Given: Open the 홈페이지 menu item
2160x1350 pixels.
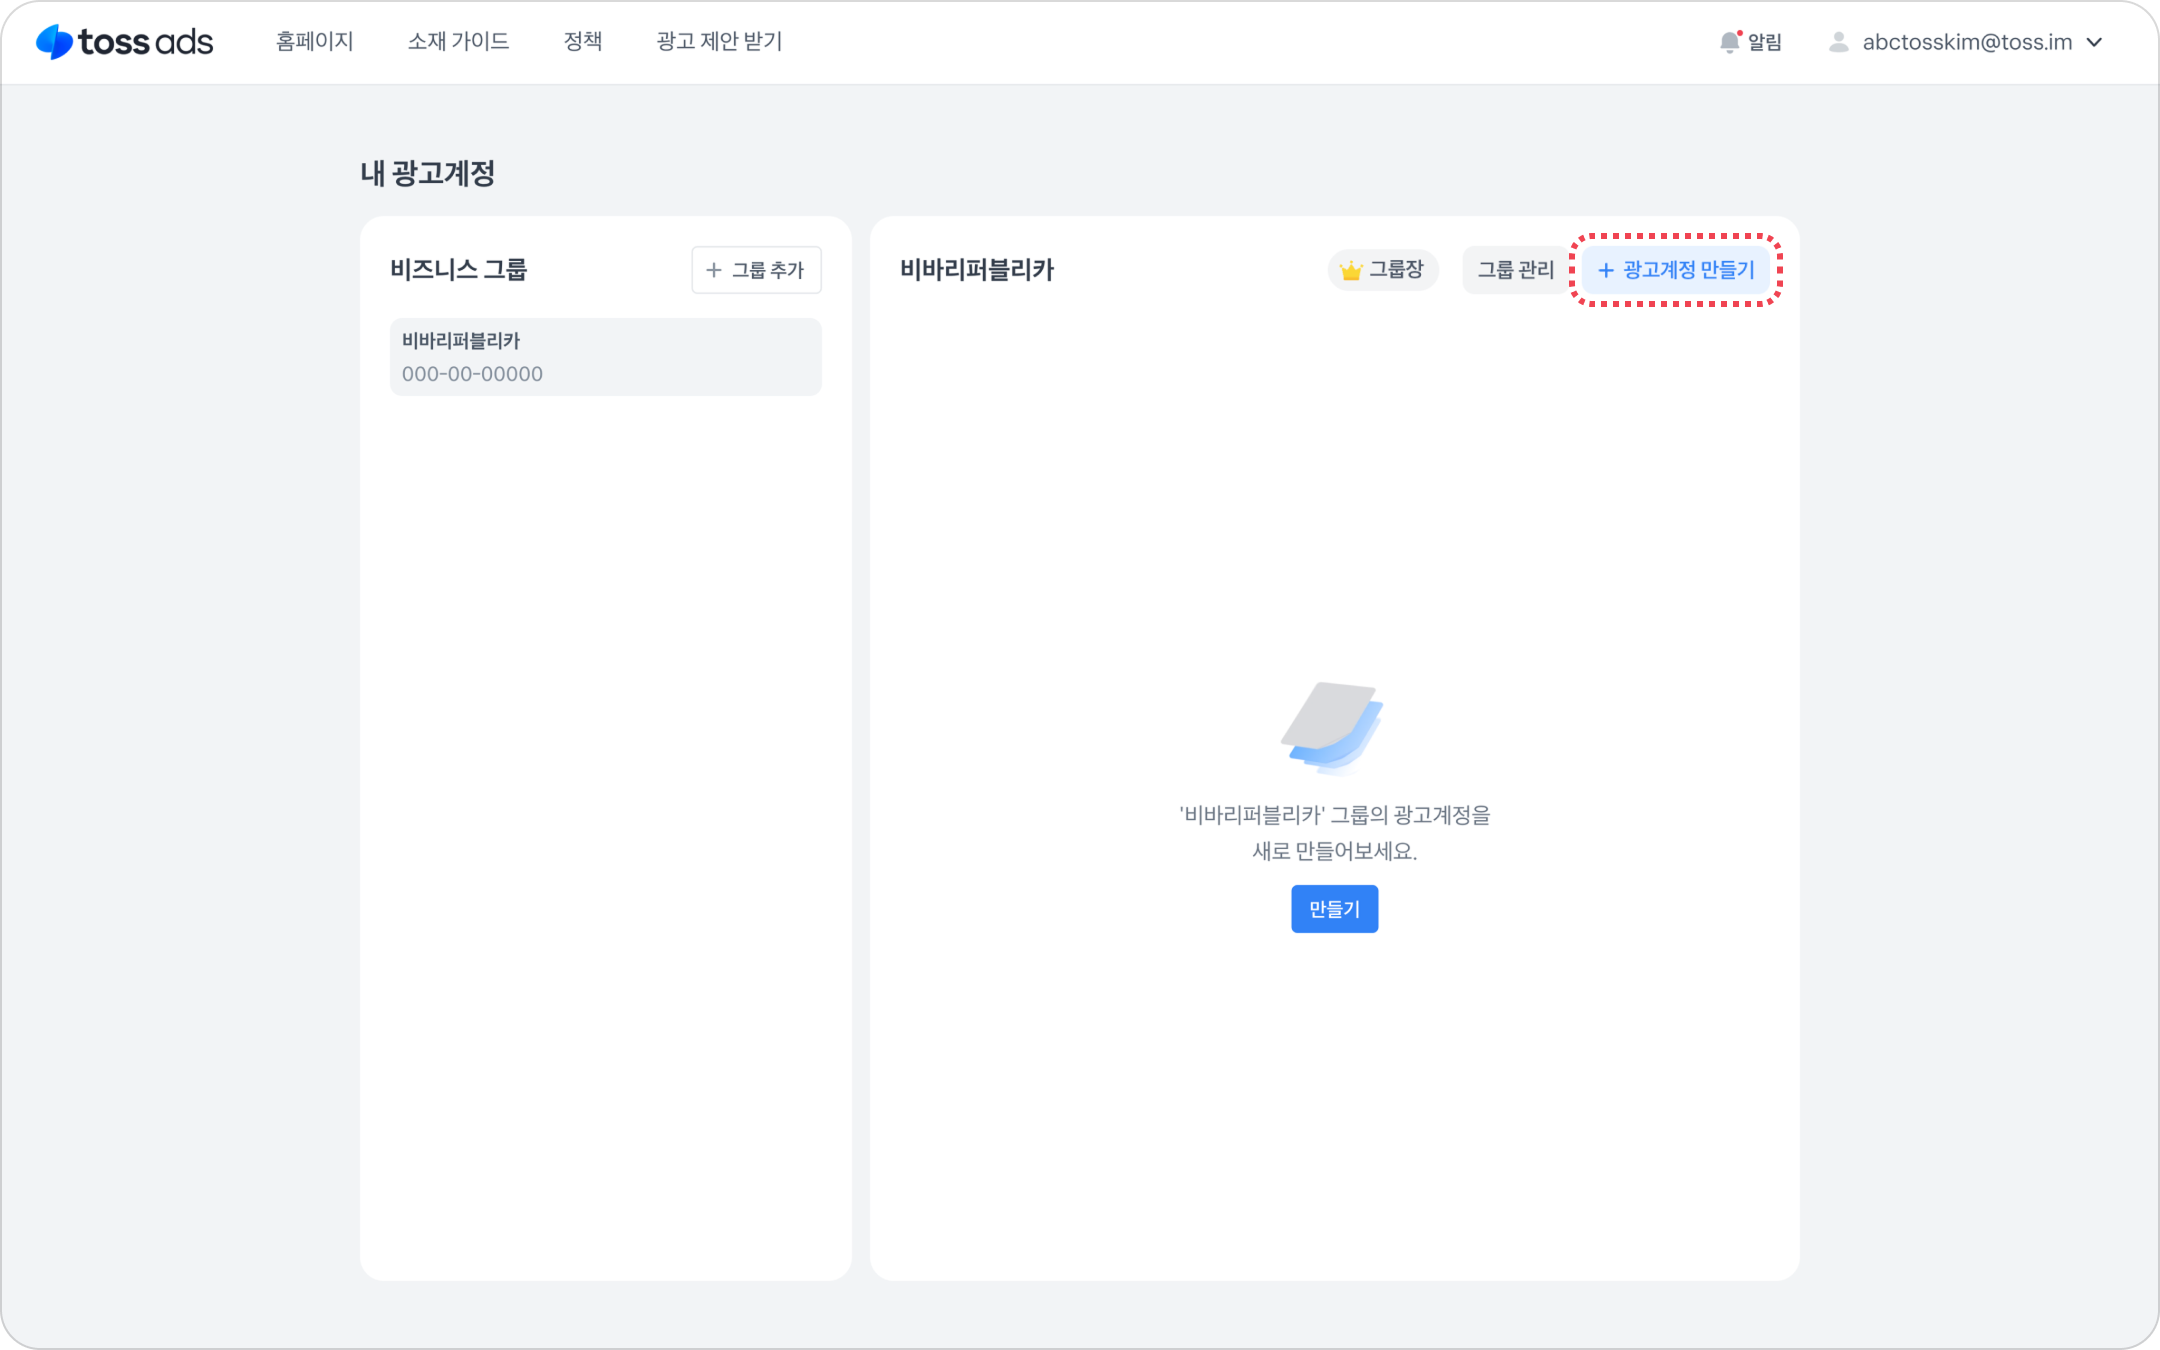Looking at the screenshot, I should point(315,41).
